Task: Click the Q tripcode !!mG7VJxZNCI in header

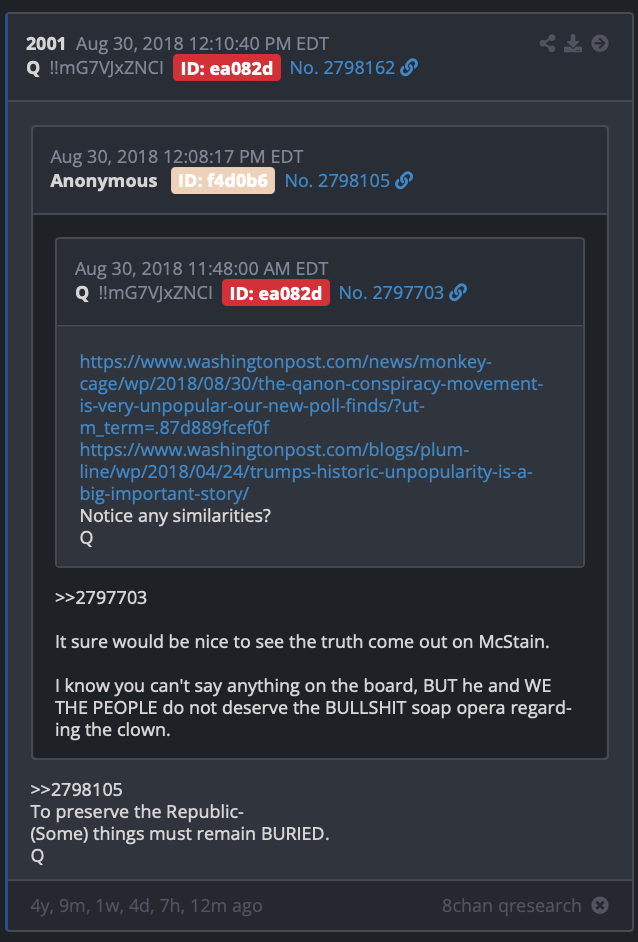Action: click(x=106, y=68)
